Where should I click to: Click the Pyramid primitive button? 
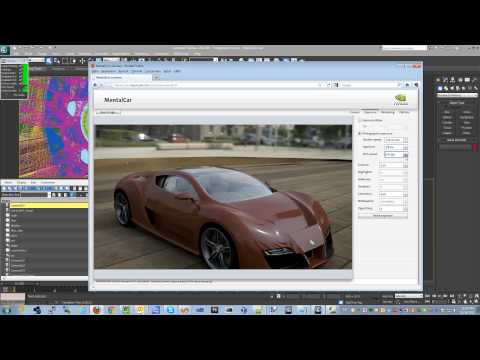click(x=466, y=128)
